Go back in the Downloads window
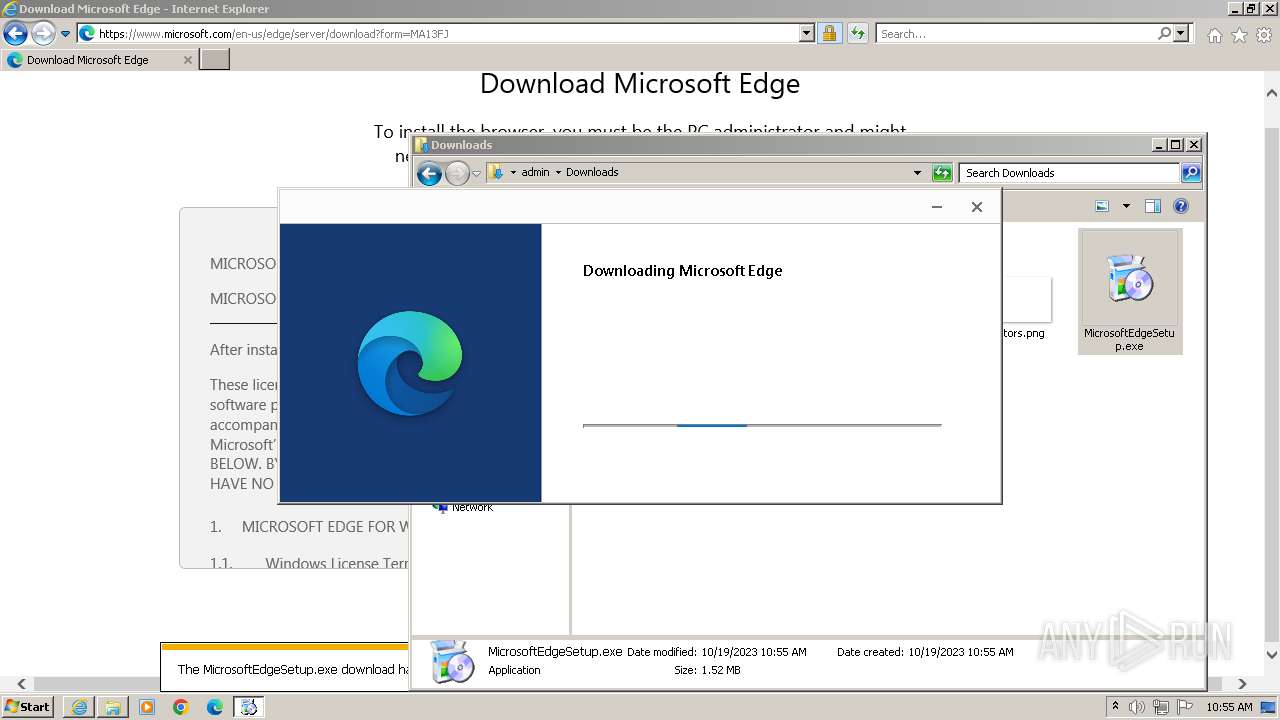Viewport: 1280px width, 720px height. coord(429,174)
